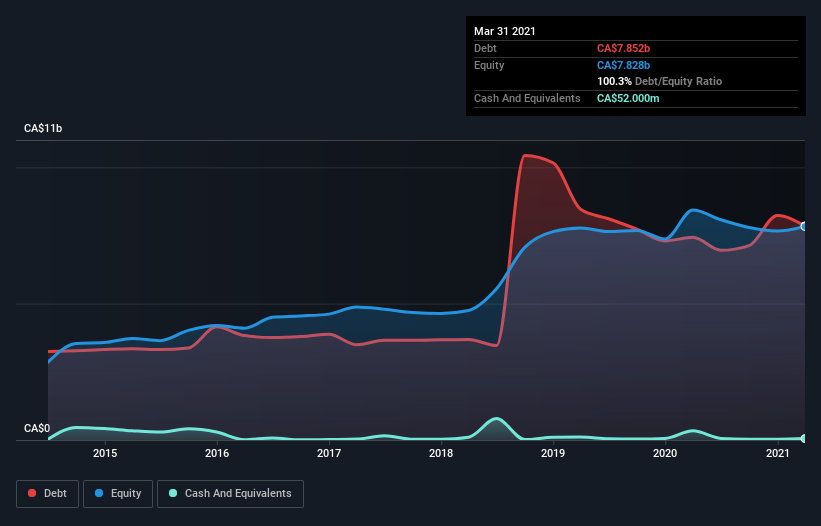Select the 2021 x-axis label

pyautogui.click(x=778, y=453)
